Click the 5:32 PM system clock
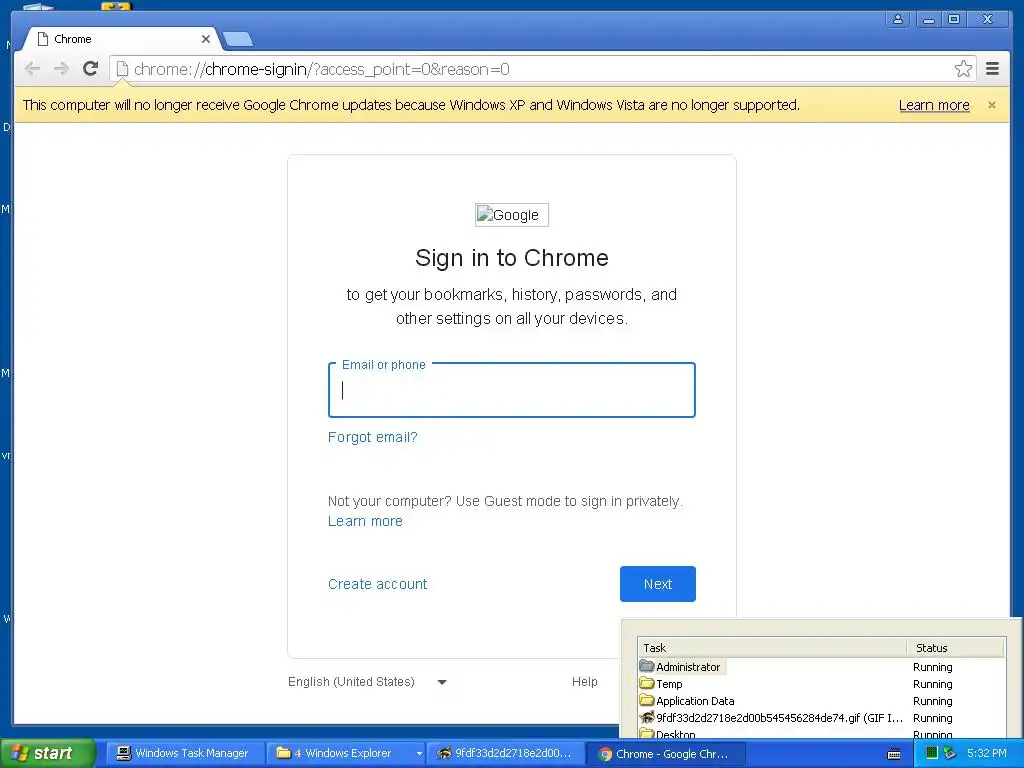The height and width of the screenshot is (768, 1024). tap(987, 753)
